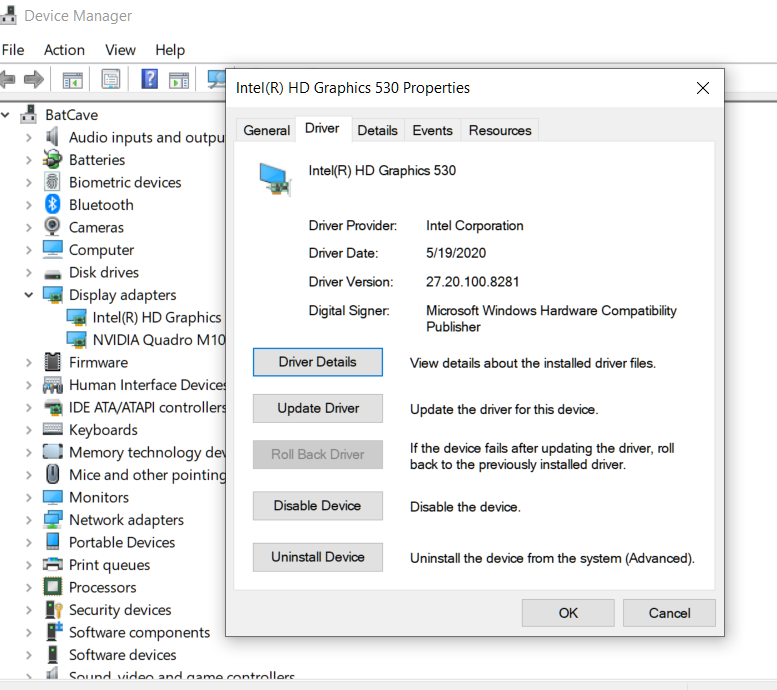Viewport: 777px width, 690px height.
Task: Expand the Software devices category
Action: point(29,655)
